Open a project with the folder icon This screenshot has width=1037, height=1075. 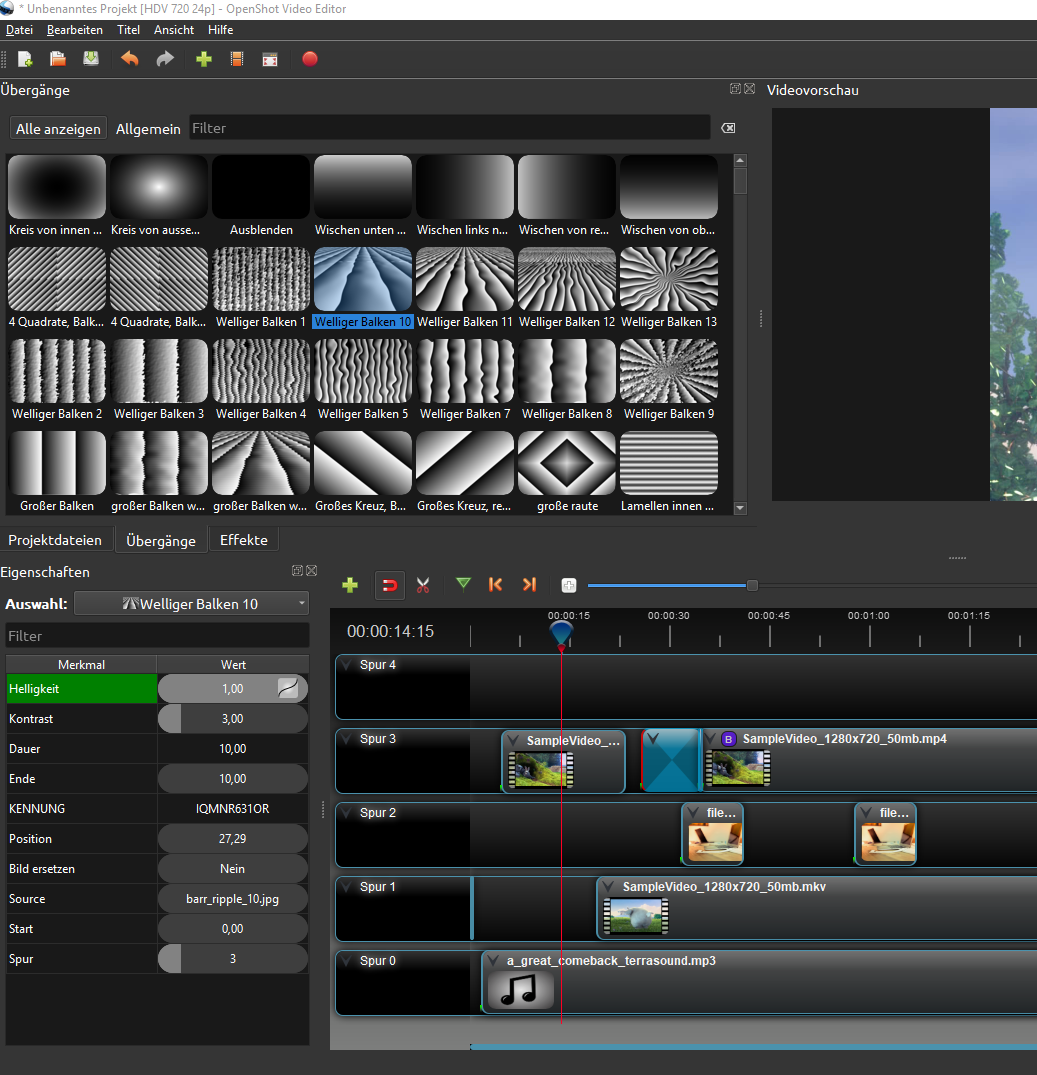point(58,59)
